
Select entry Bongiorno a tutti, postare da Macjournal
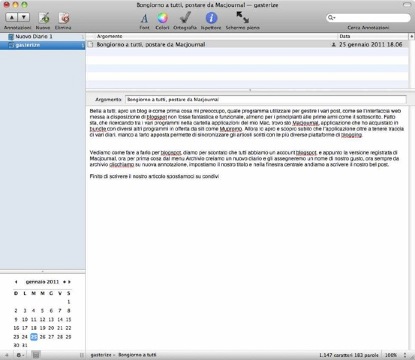[247, 44]
